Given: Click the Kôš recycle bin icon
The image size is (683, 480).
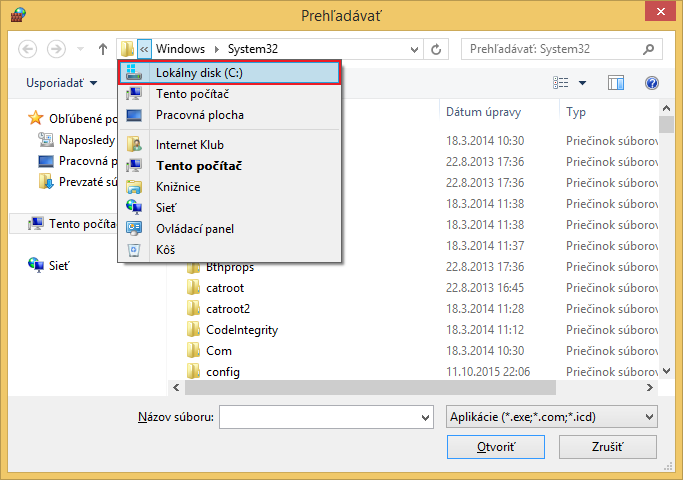Looking at the screenshot, I should point(134,250).
